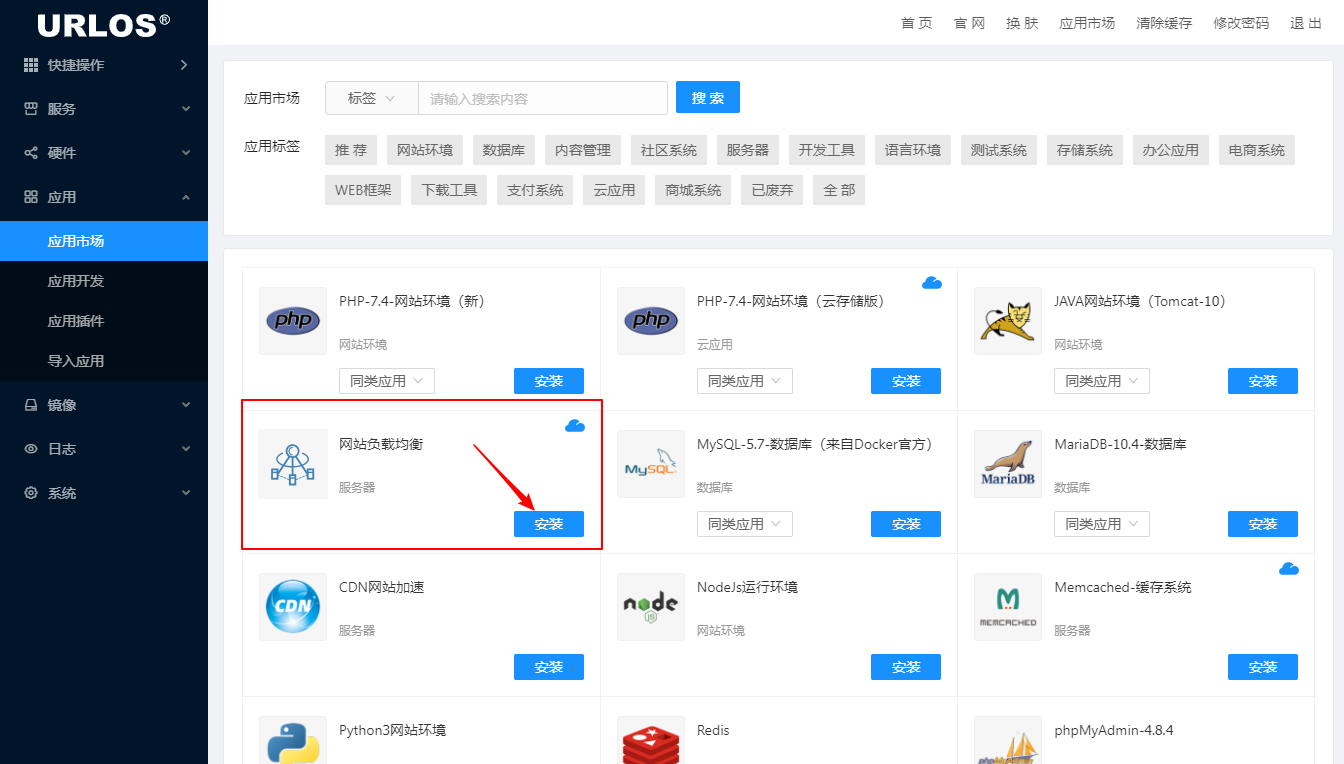Screen dimensions: 1344x764
Task: Open 官网 in top navigation
Action: (970, 23)
